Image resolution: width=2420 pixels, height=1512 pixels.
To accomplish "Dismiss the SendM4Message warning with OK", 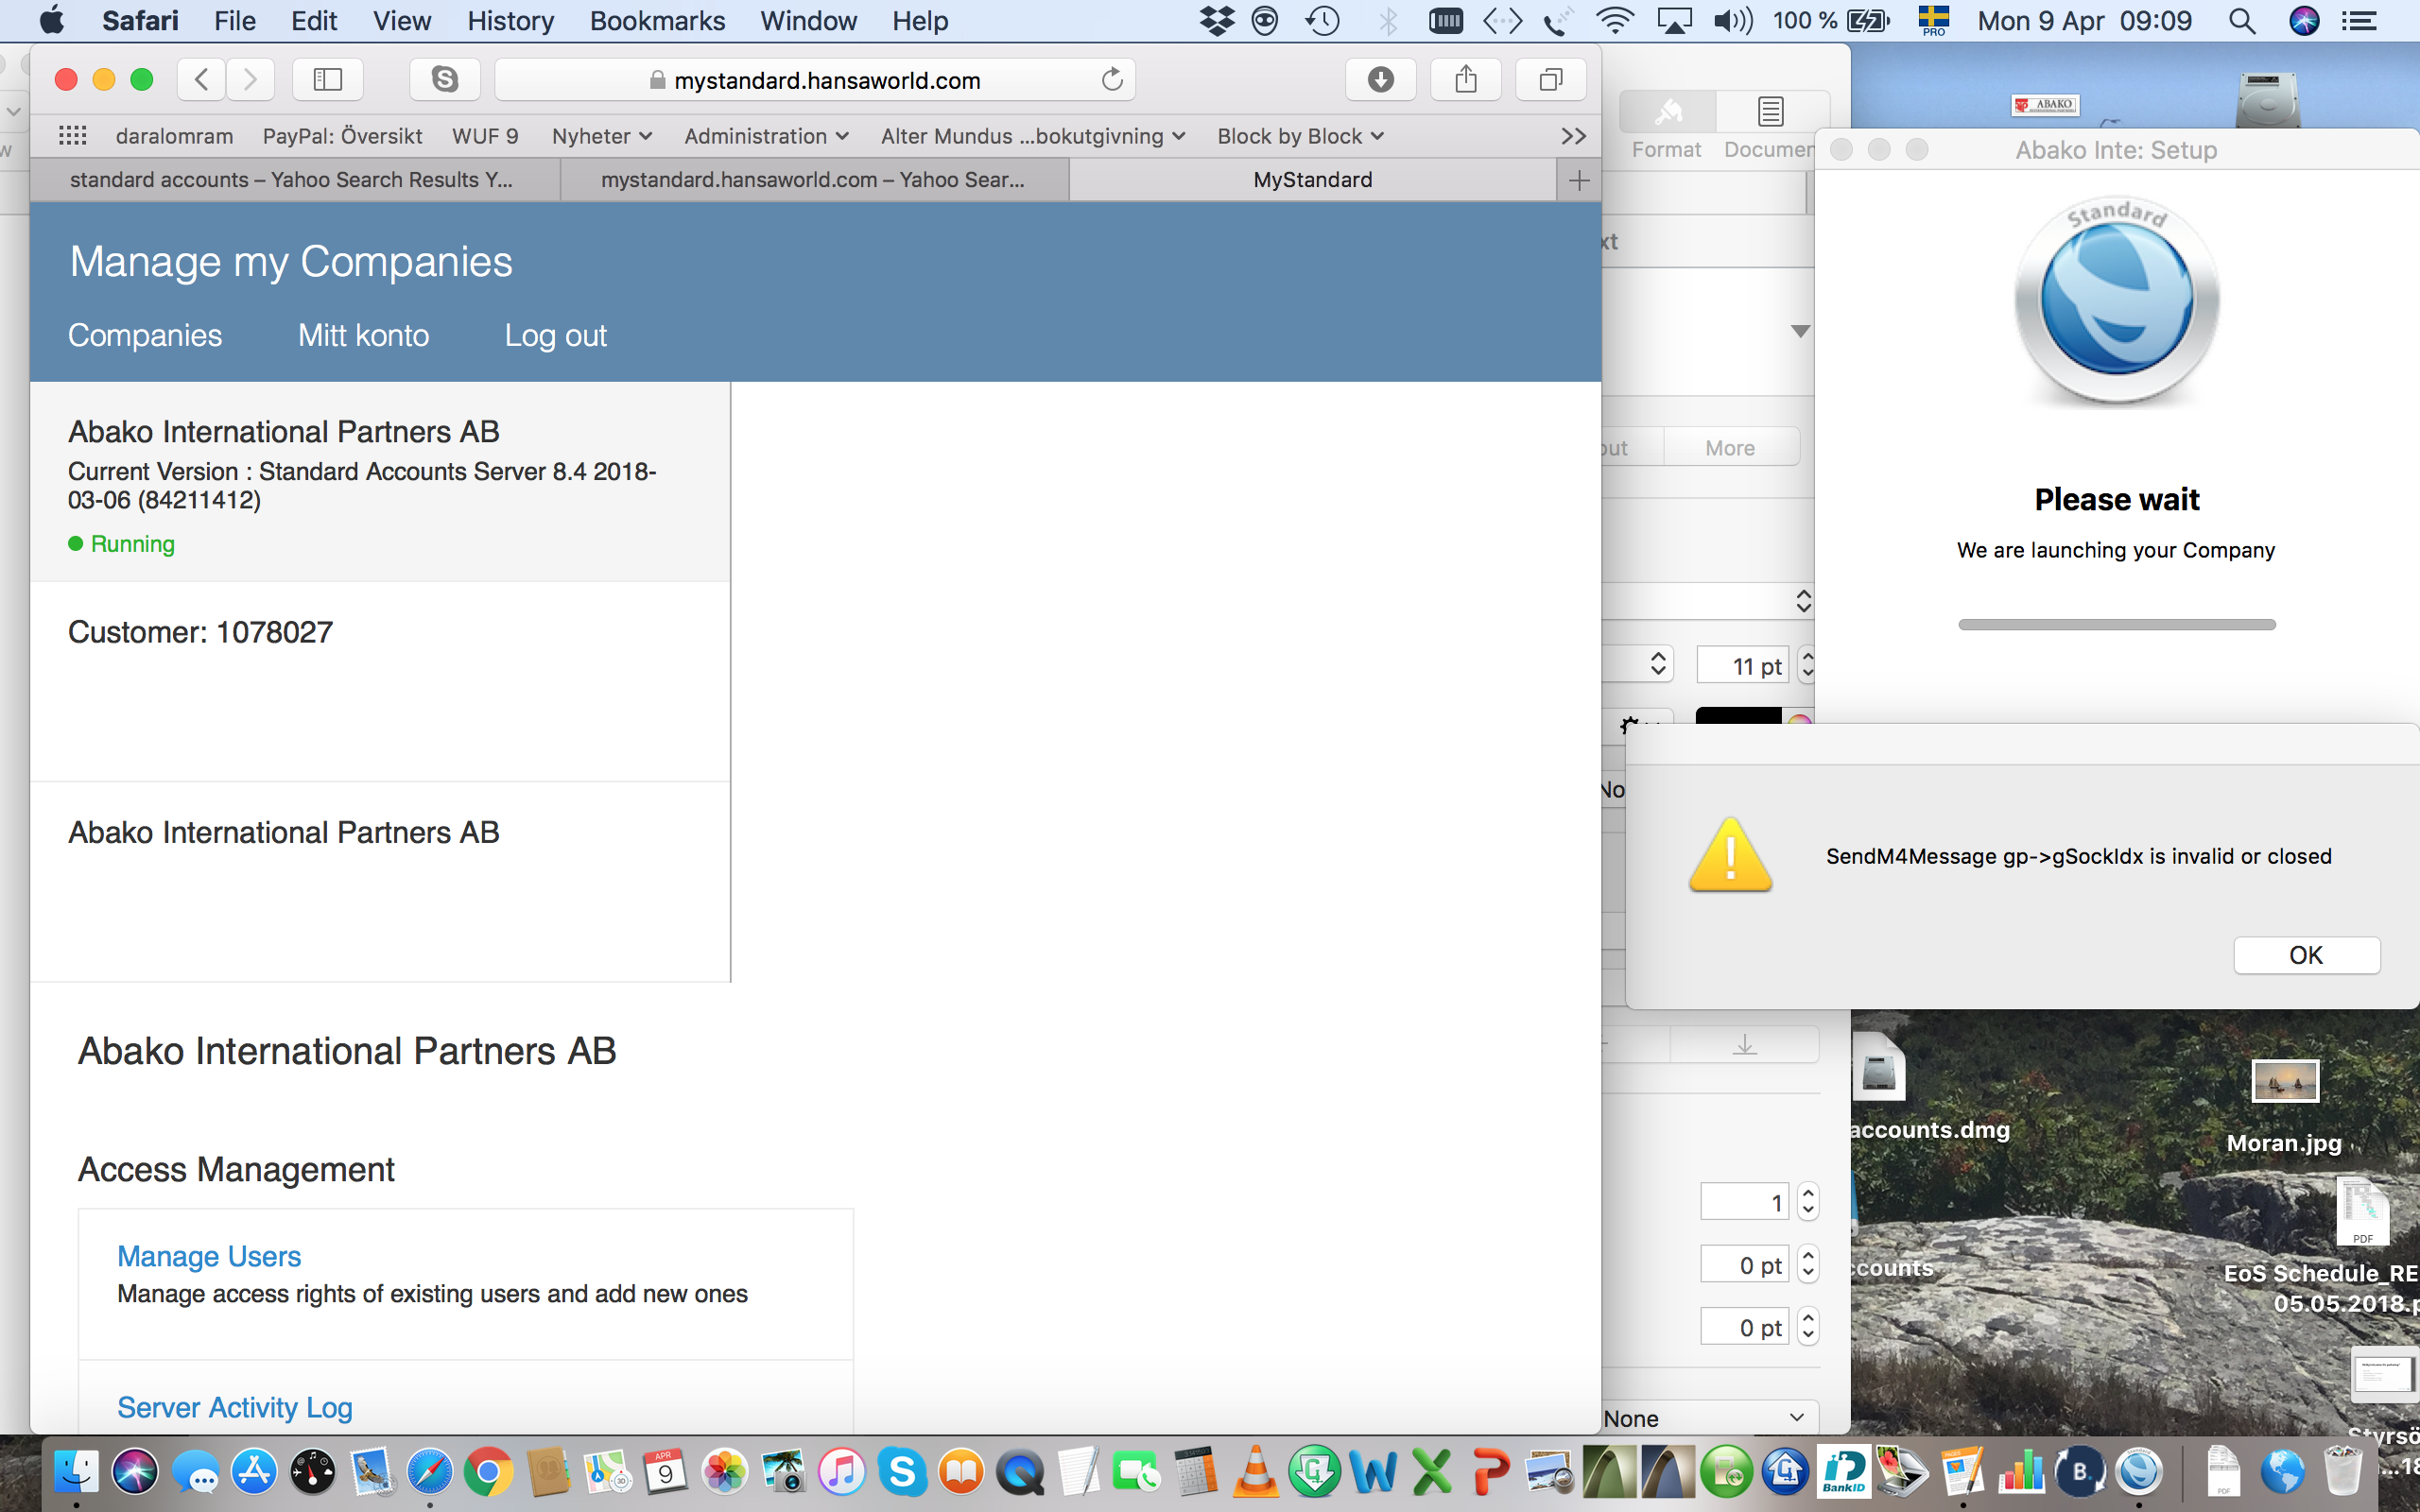I will [2306, 955].
